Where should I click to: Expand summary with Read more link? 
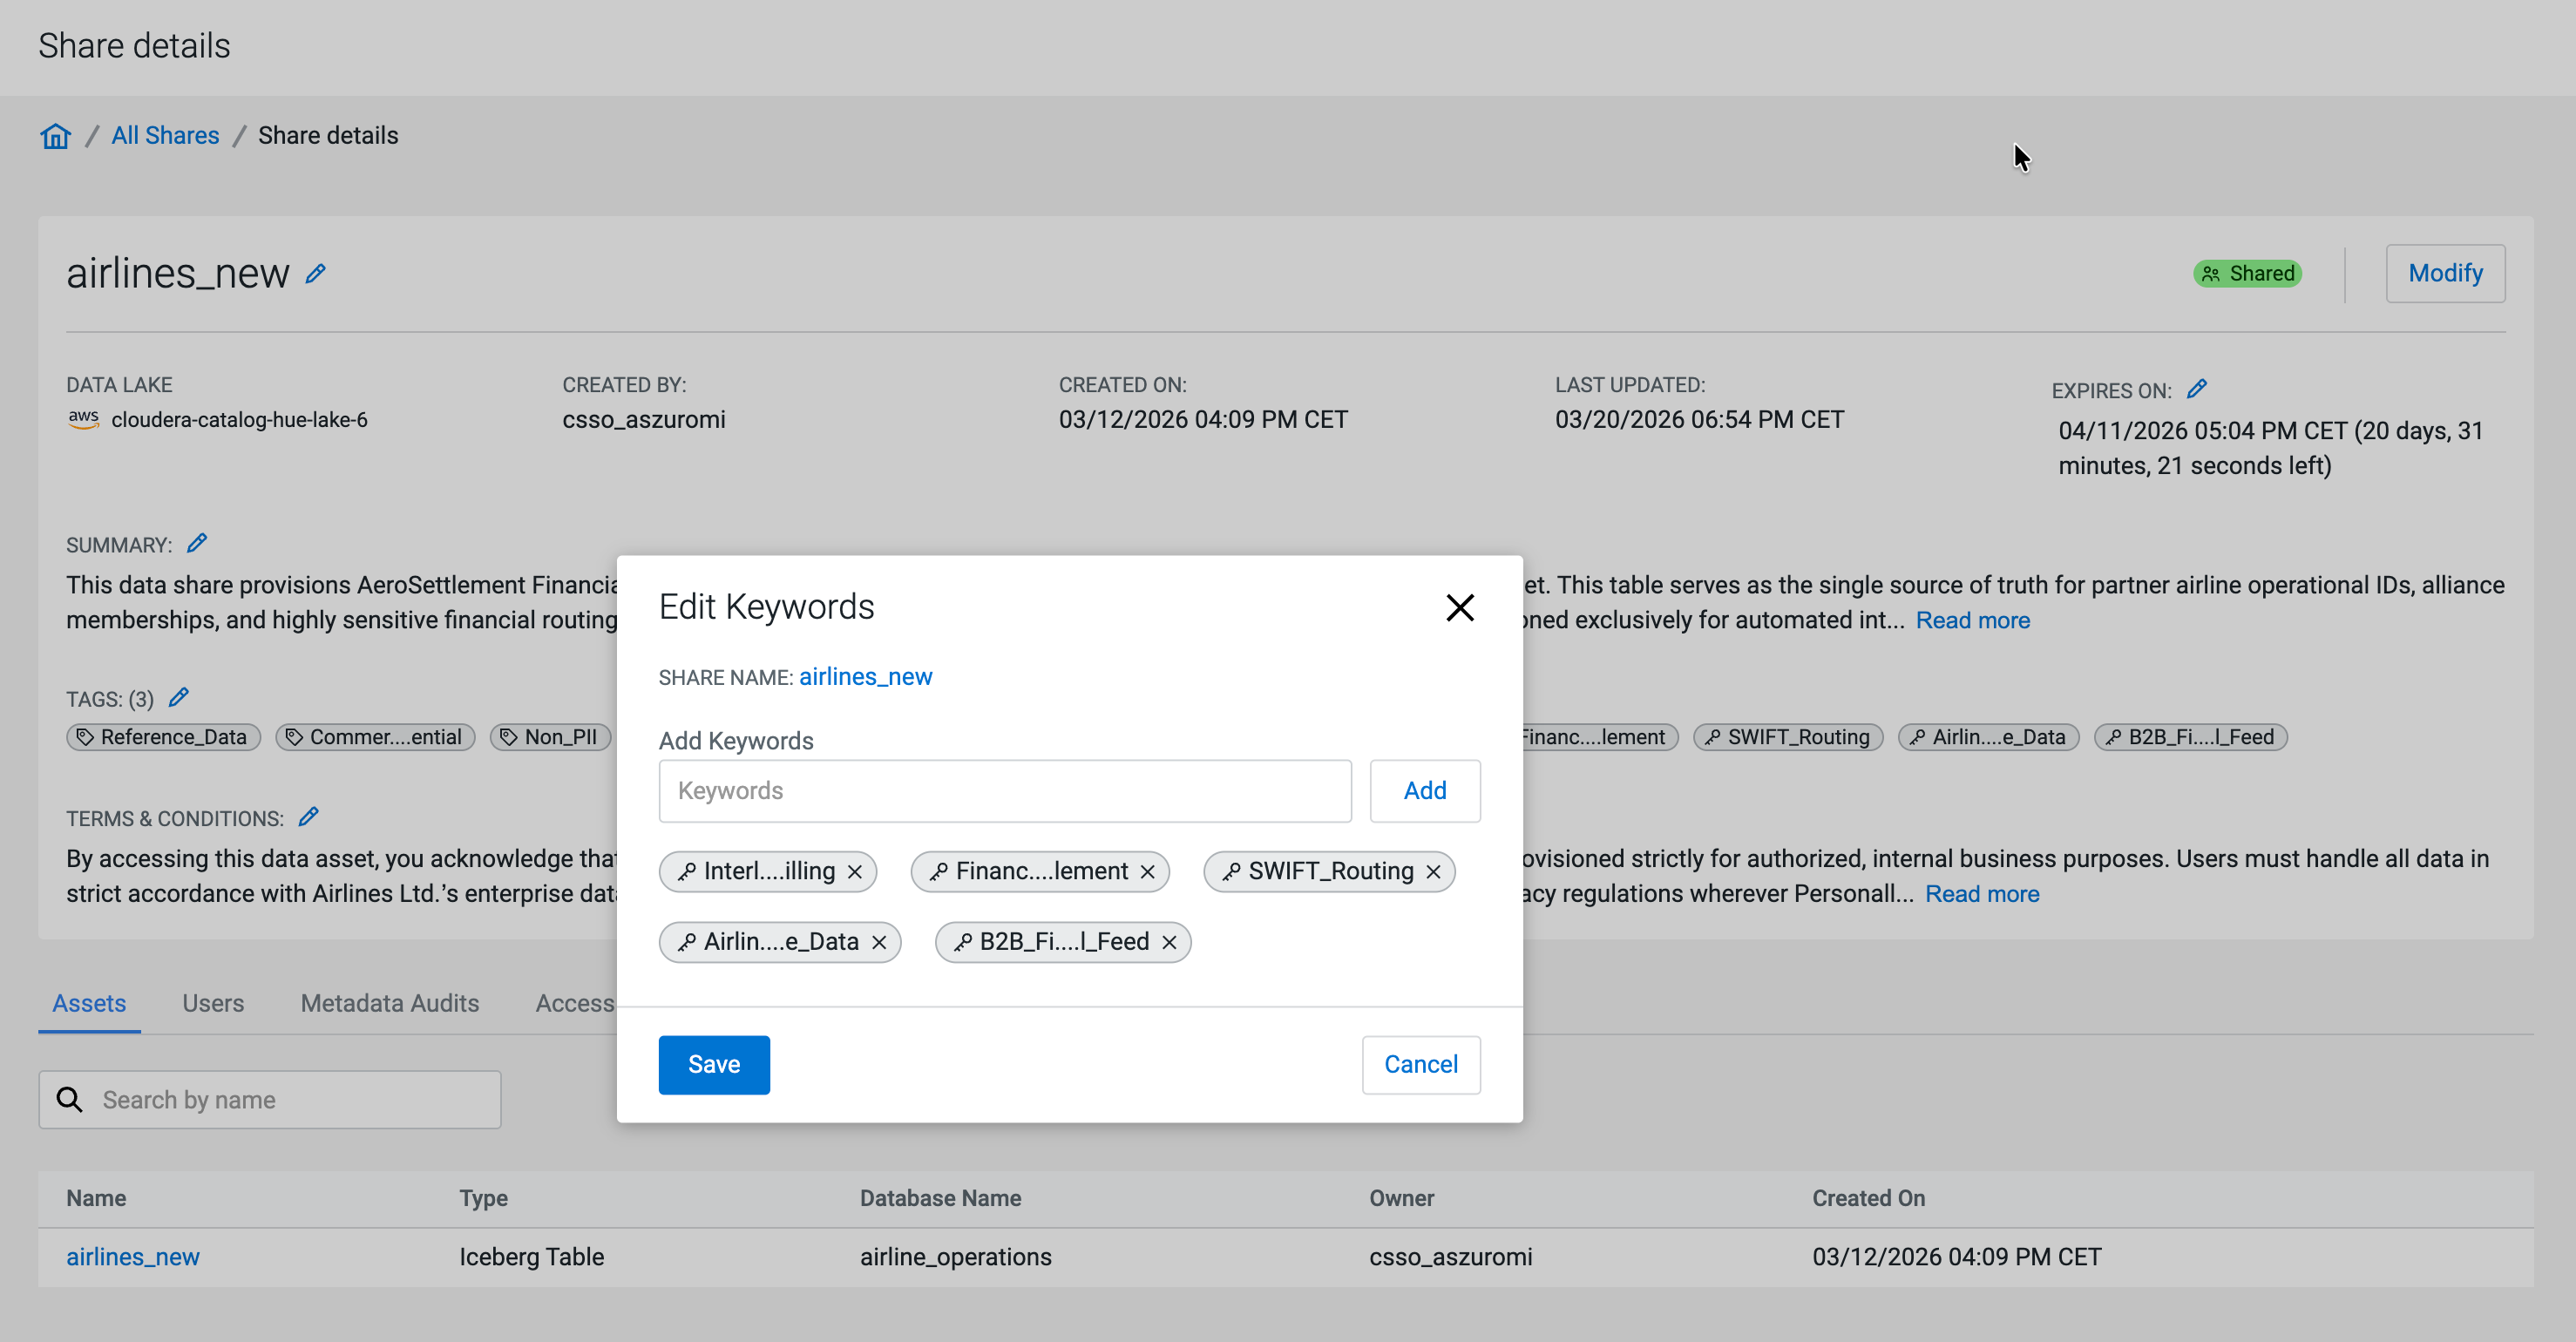1972,620
